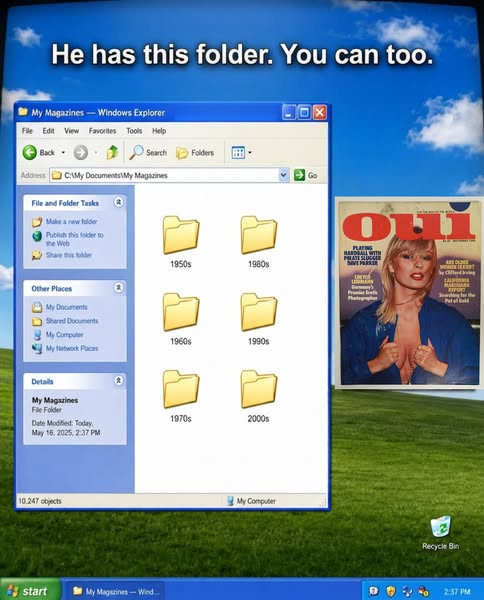The height and width of the screenshot is (600, 484).
Task: Open the Edit menu
Action: (48, 131)
